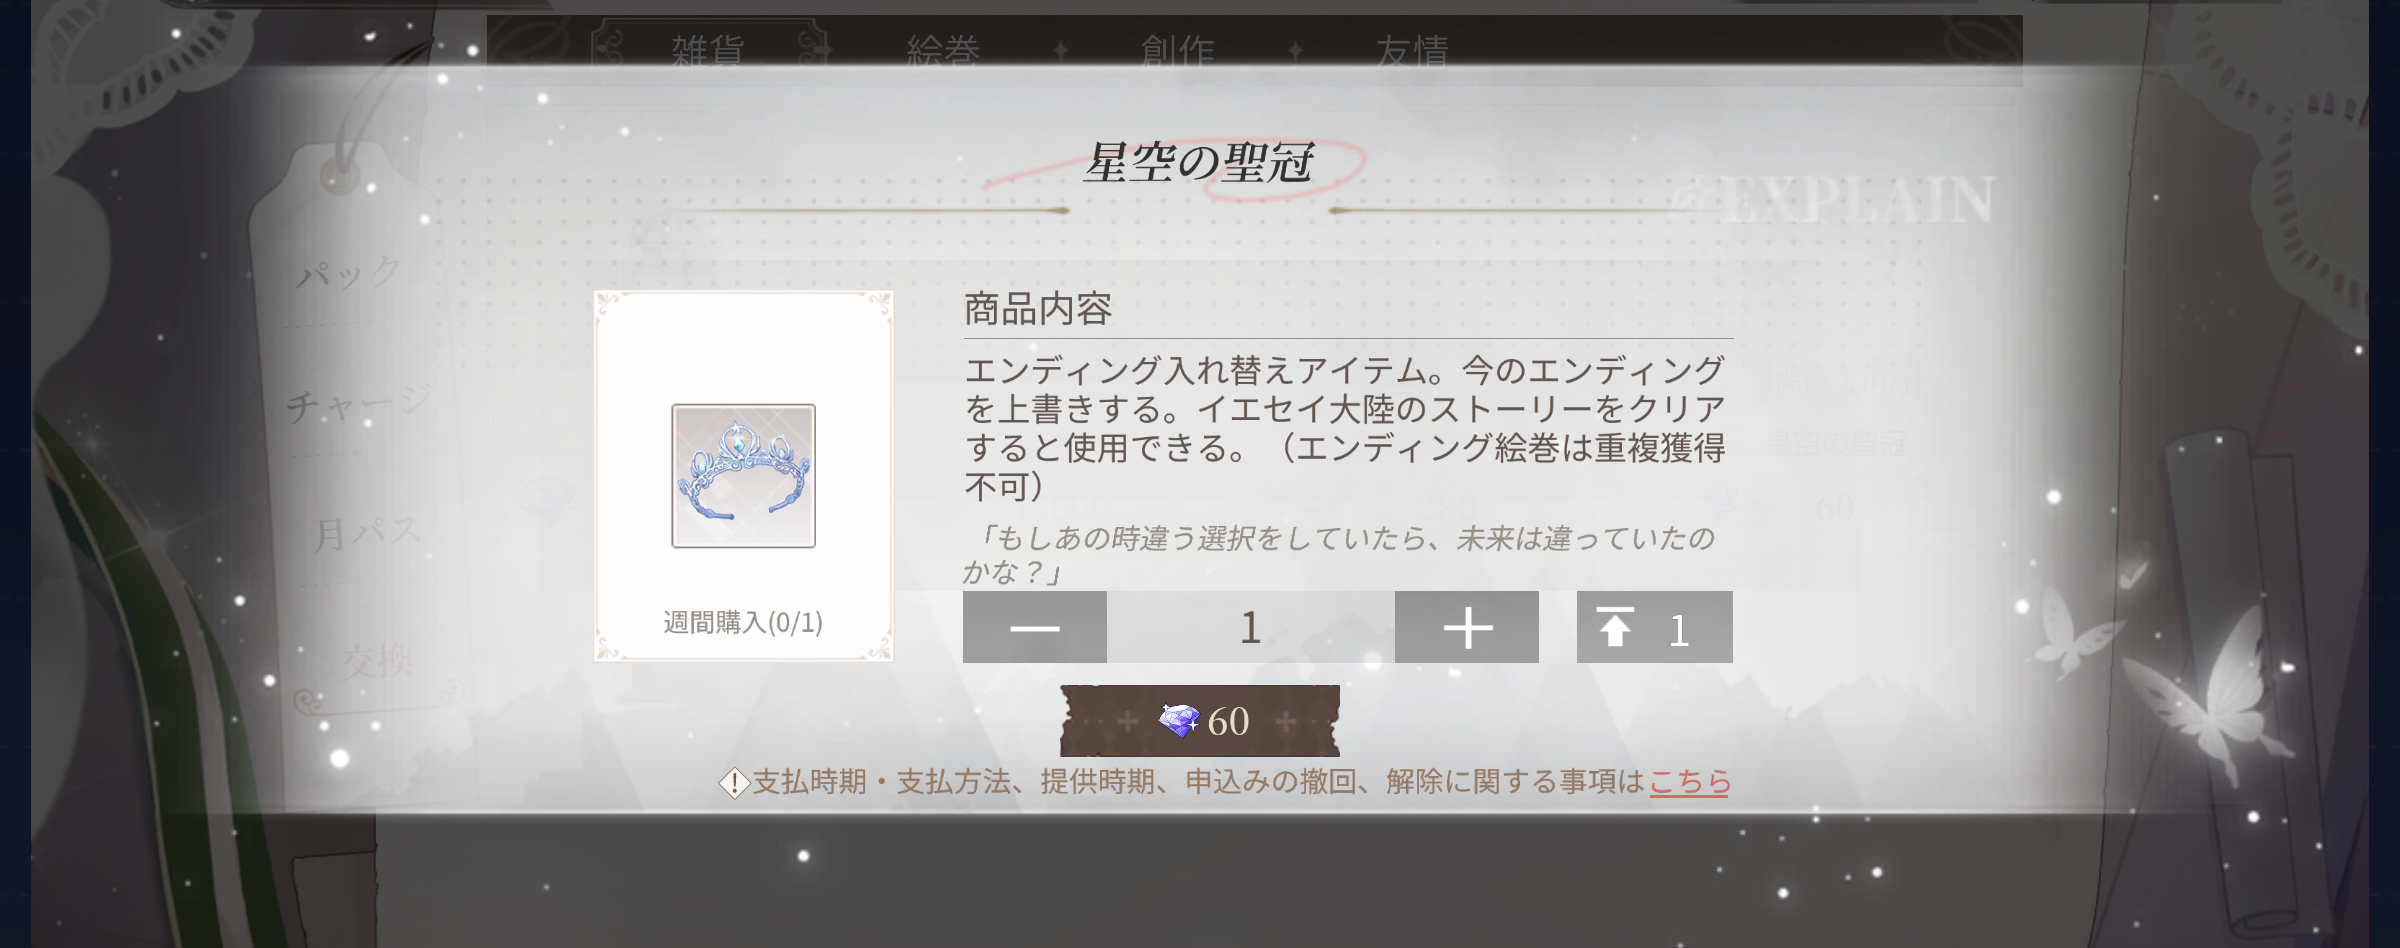
Task: Switch to the 雑貨 shop tab
Action: click(x=708, y=50)
